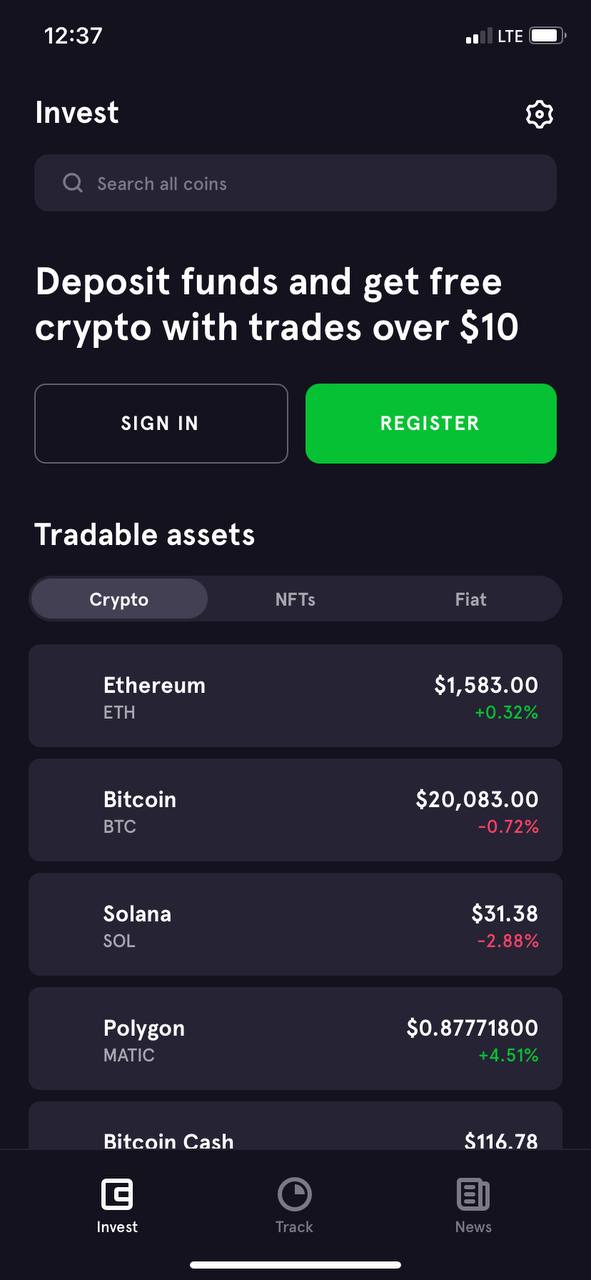Switch to the NFTs segment

(x=295, y=599)
